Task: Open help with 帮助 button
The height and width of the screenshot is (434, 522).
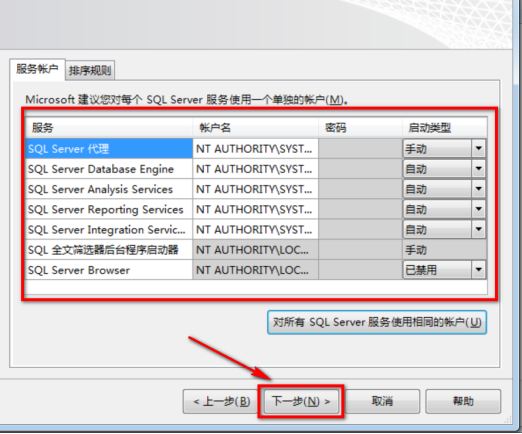Action: coord(463,401)
